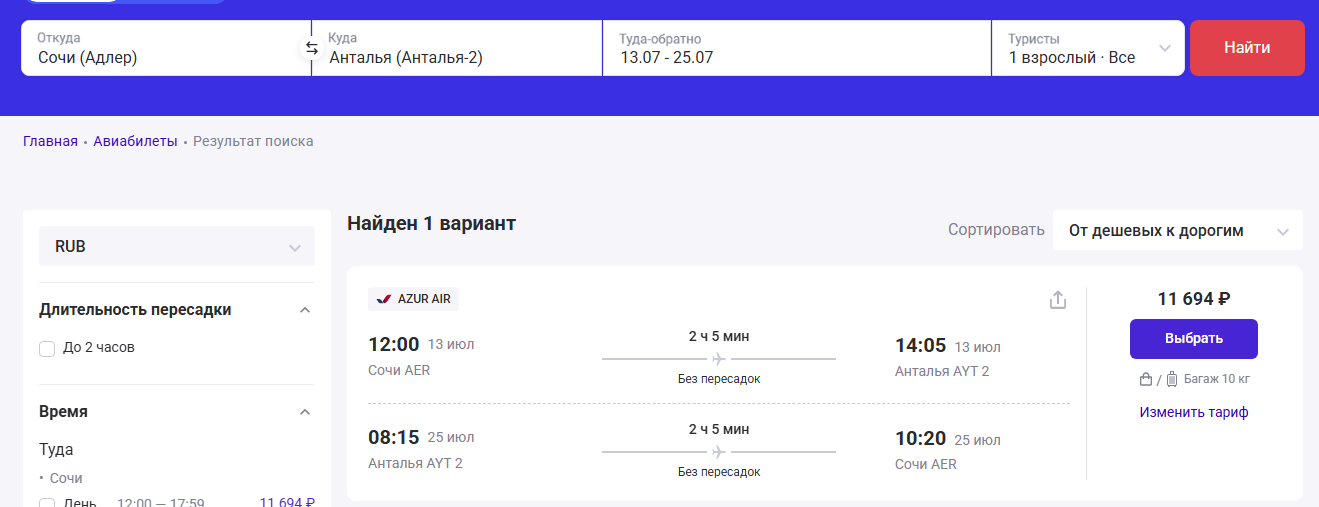Click the Найден 1 вариант heading
This screenshot has height=507, width=1319.
tap(431, 223)
